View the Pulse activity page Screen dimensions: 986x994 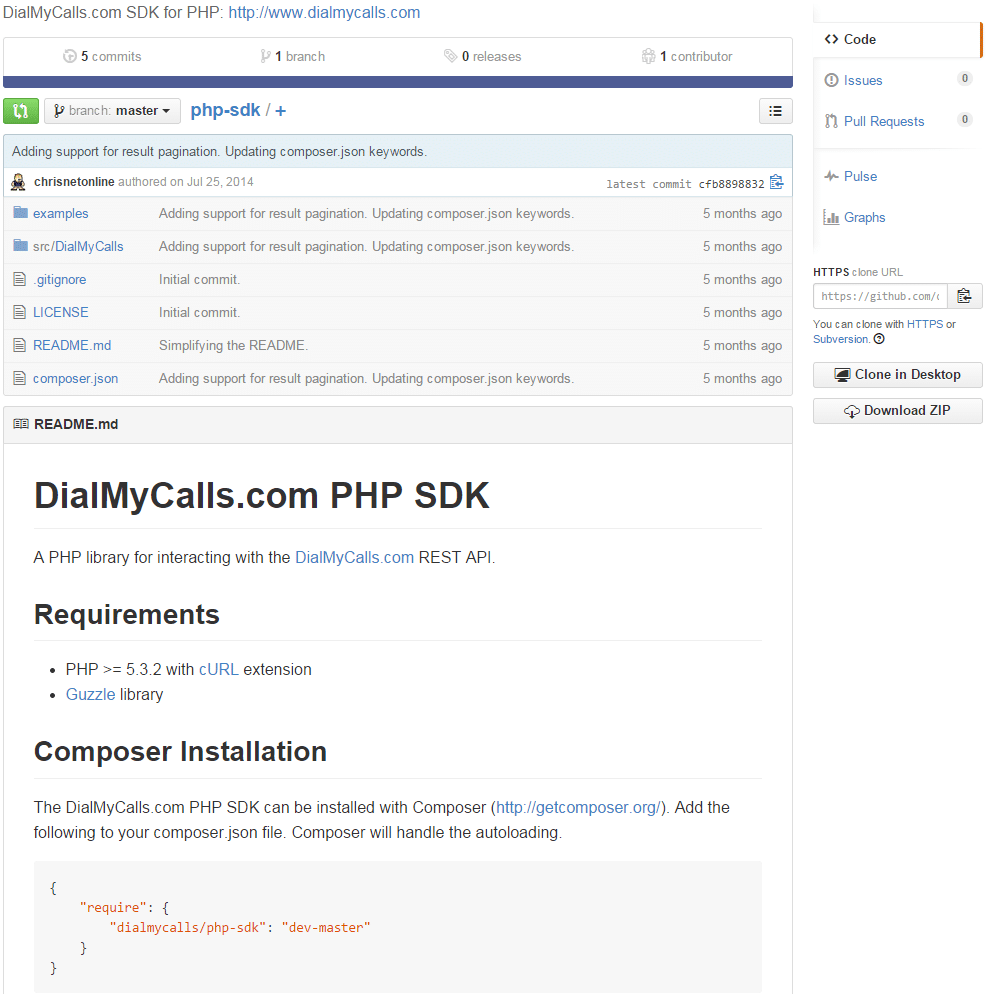(x=860, y=176)
